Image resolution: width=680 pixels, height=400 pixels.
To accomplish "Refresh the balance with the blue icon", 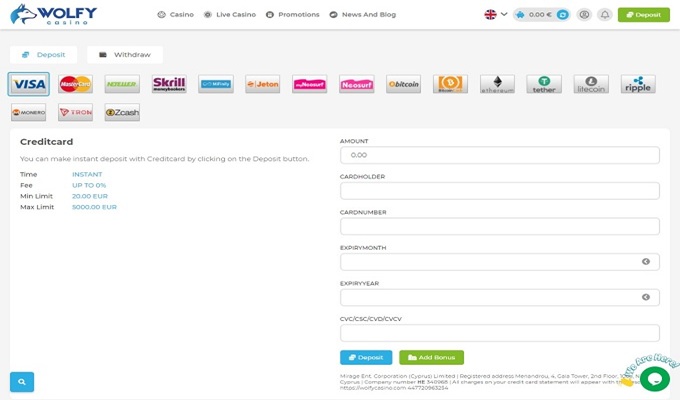I will [562, 15].
